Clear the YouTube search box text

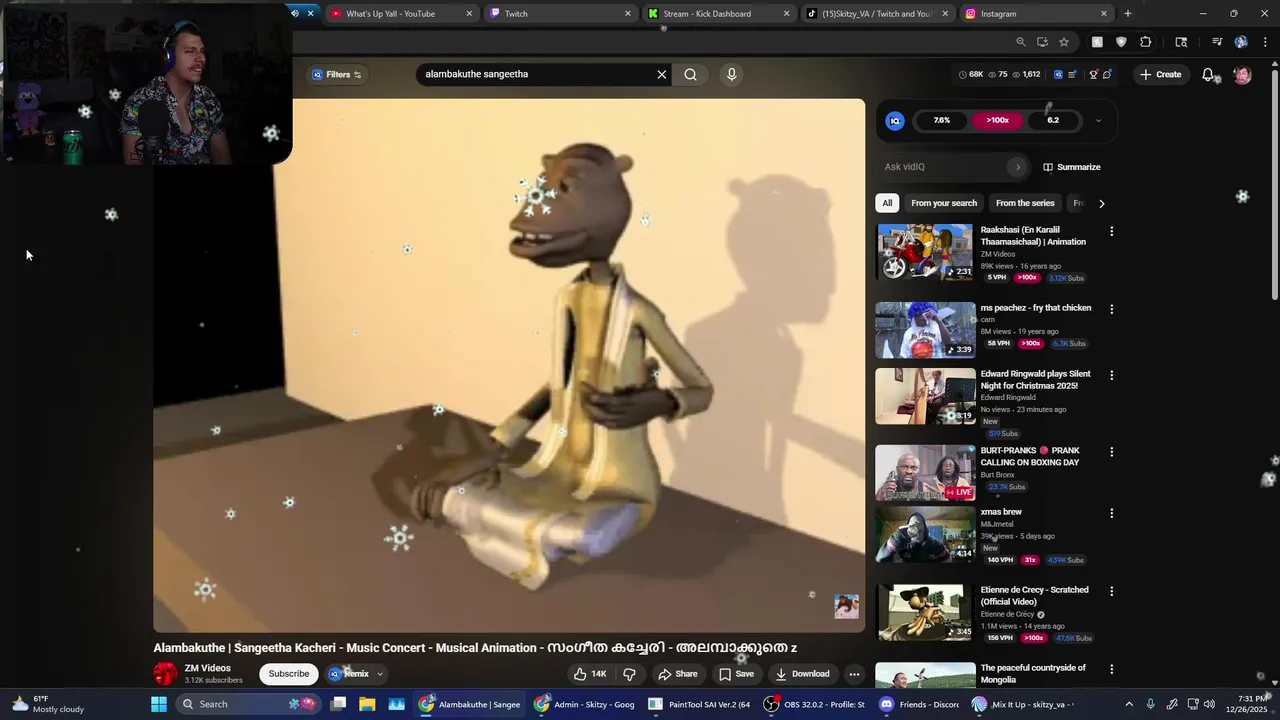click(661, 74)
